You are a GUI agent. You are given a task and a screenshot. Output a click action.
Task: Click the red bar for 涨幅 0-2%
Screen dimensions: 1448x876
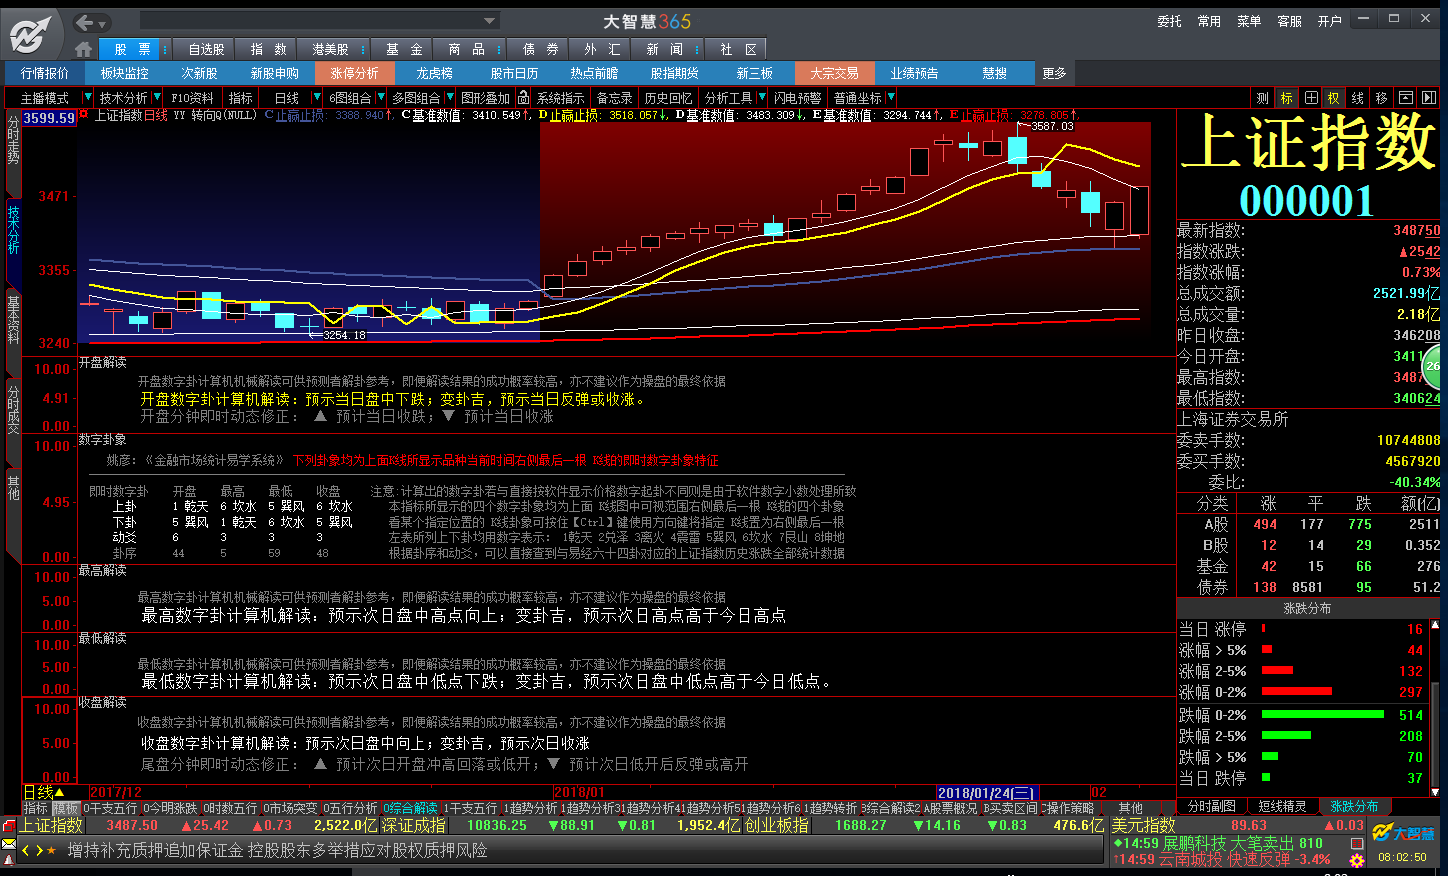(1297, 691)
